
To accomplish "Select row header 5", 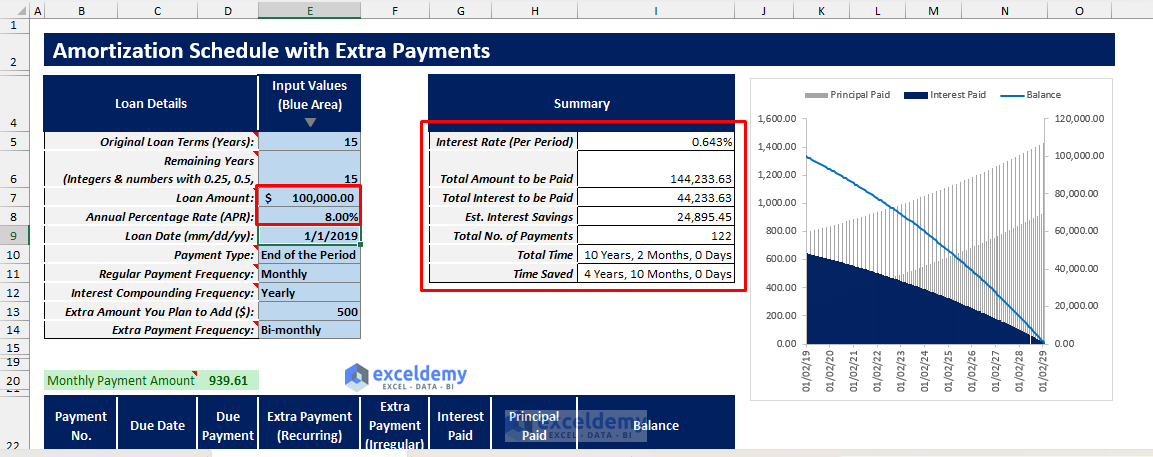I will point(15,142).
